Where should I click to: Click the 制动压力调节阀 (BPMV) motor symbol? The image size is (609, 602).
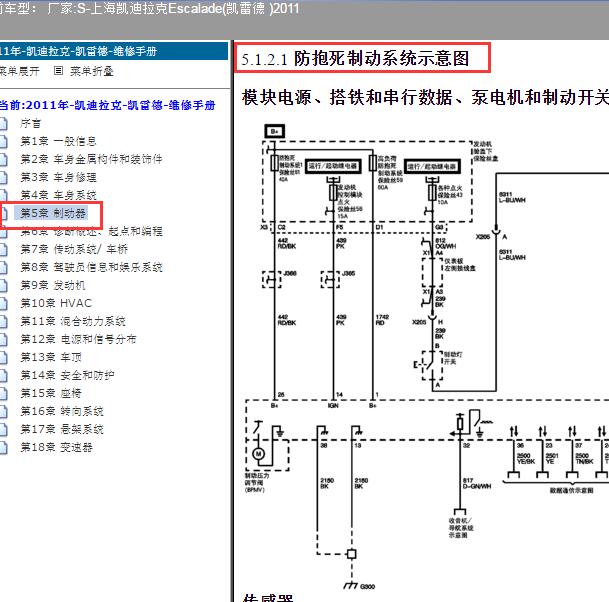point(258,454)
